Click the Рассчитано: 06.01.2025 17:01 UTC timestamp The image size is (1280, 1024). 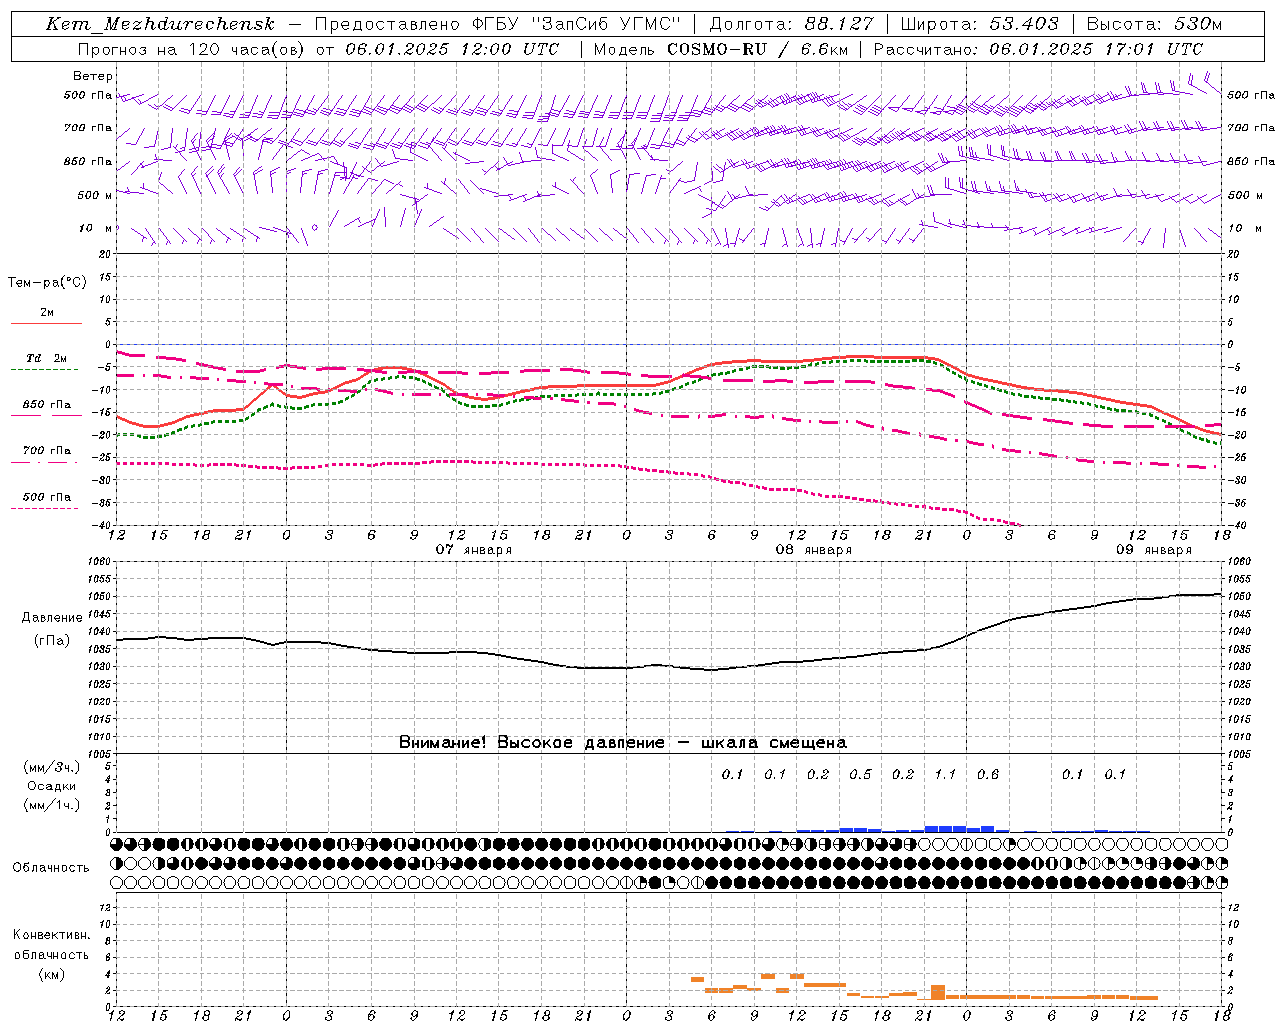coord(1038,49)
